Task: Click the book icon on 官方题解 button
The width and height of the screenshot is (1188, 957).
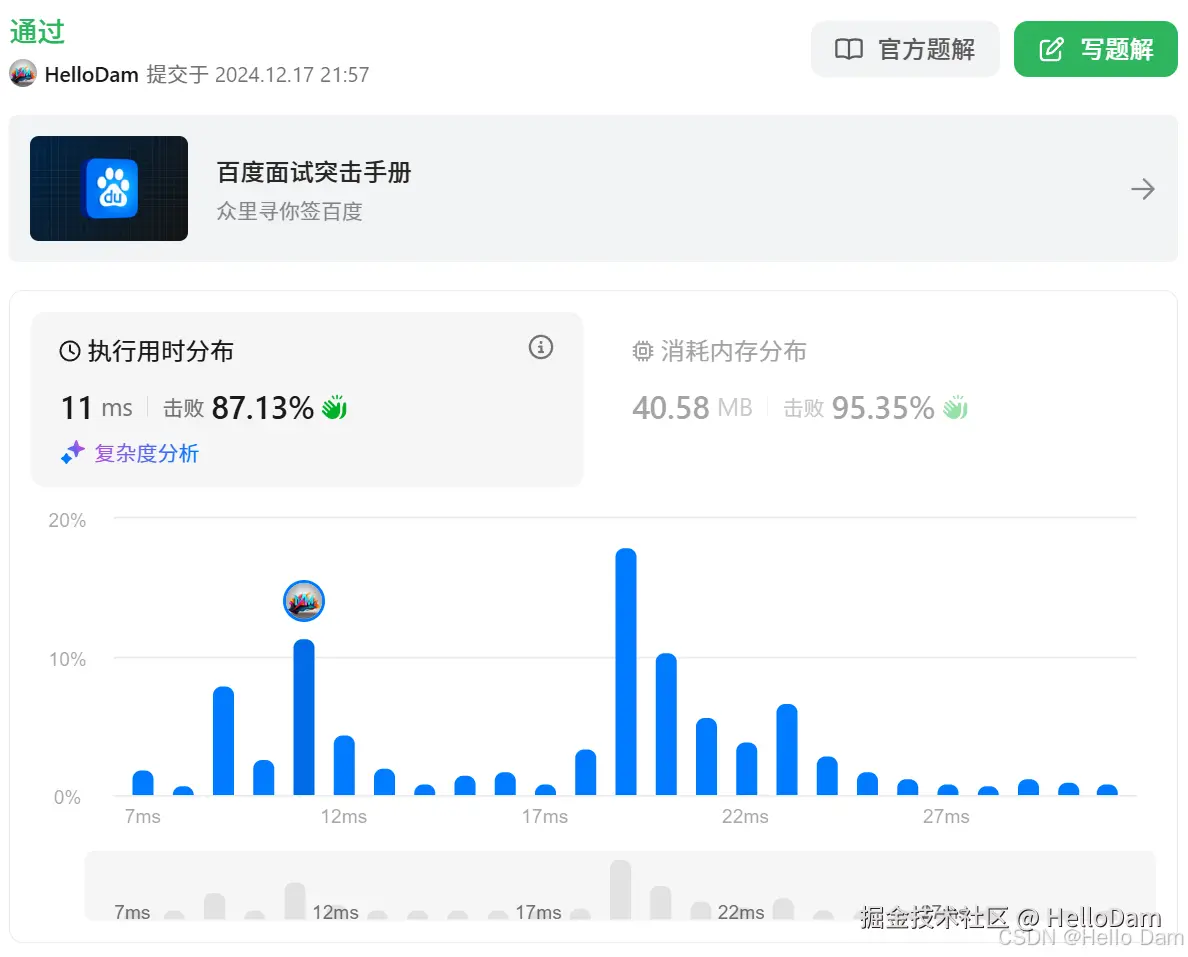Action: (x=849, y=48)
